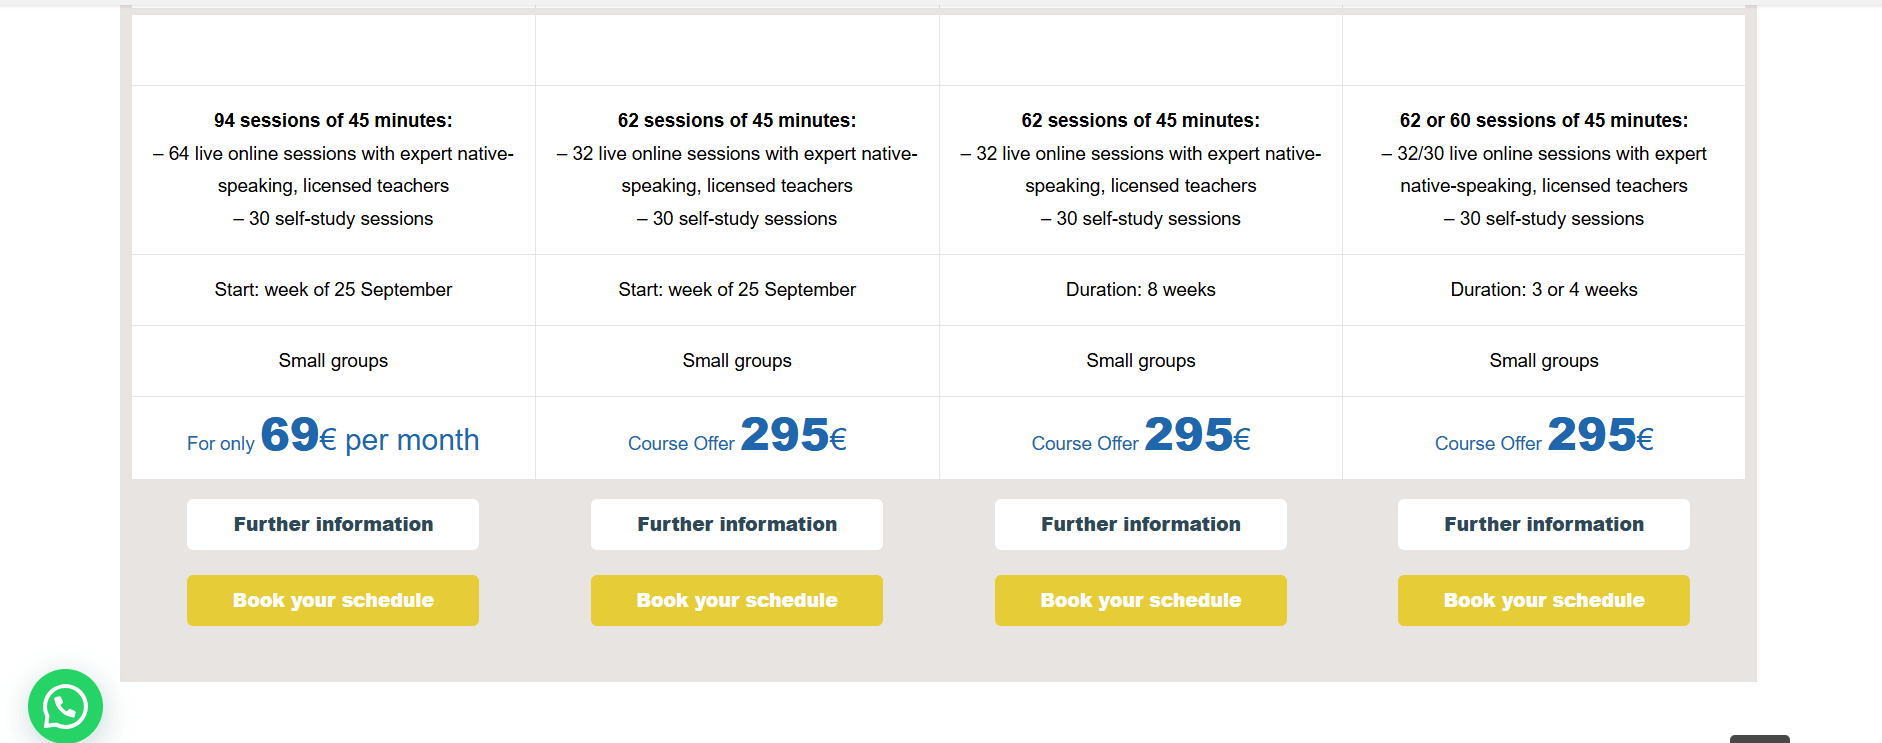Click Duration: 8 weeks cell
Screen dimensions: 1882x743
[x=1141, y=290]
